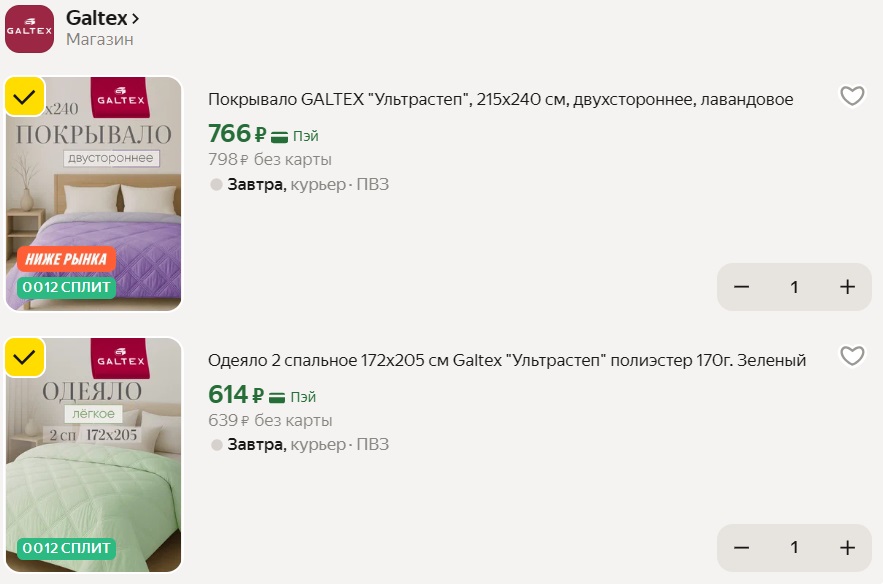Open the Galtex store via its chevron
This screenshot has width=883, height=584.
point(135,18)
